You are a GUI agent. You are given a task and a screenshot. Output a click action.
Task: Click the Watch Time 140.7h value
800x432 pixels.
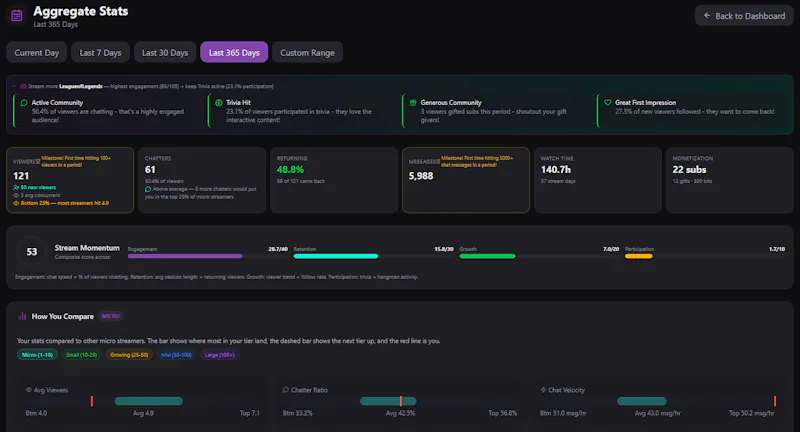coord(556,169)
